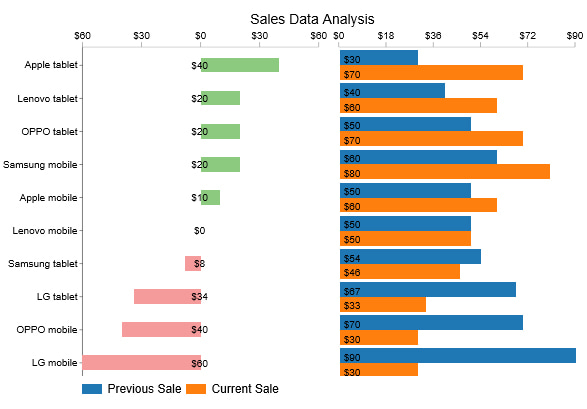The image size is (587, 409).
Task: Click the Apple mobile $10 green bar
Action: (x=210, y=198)
